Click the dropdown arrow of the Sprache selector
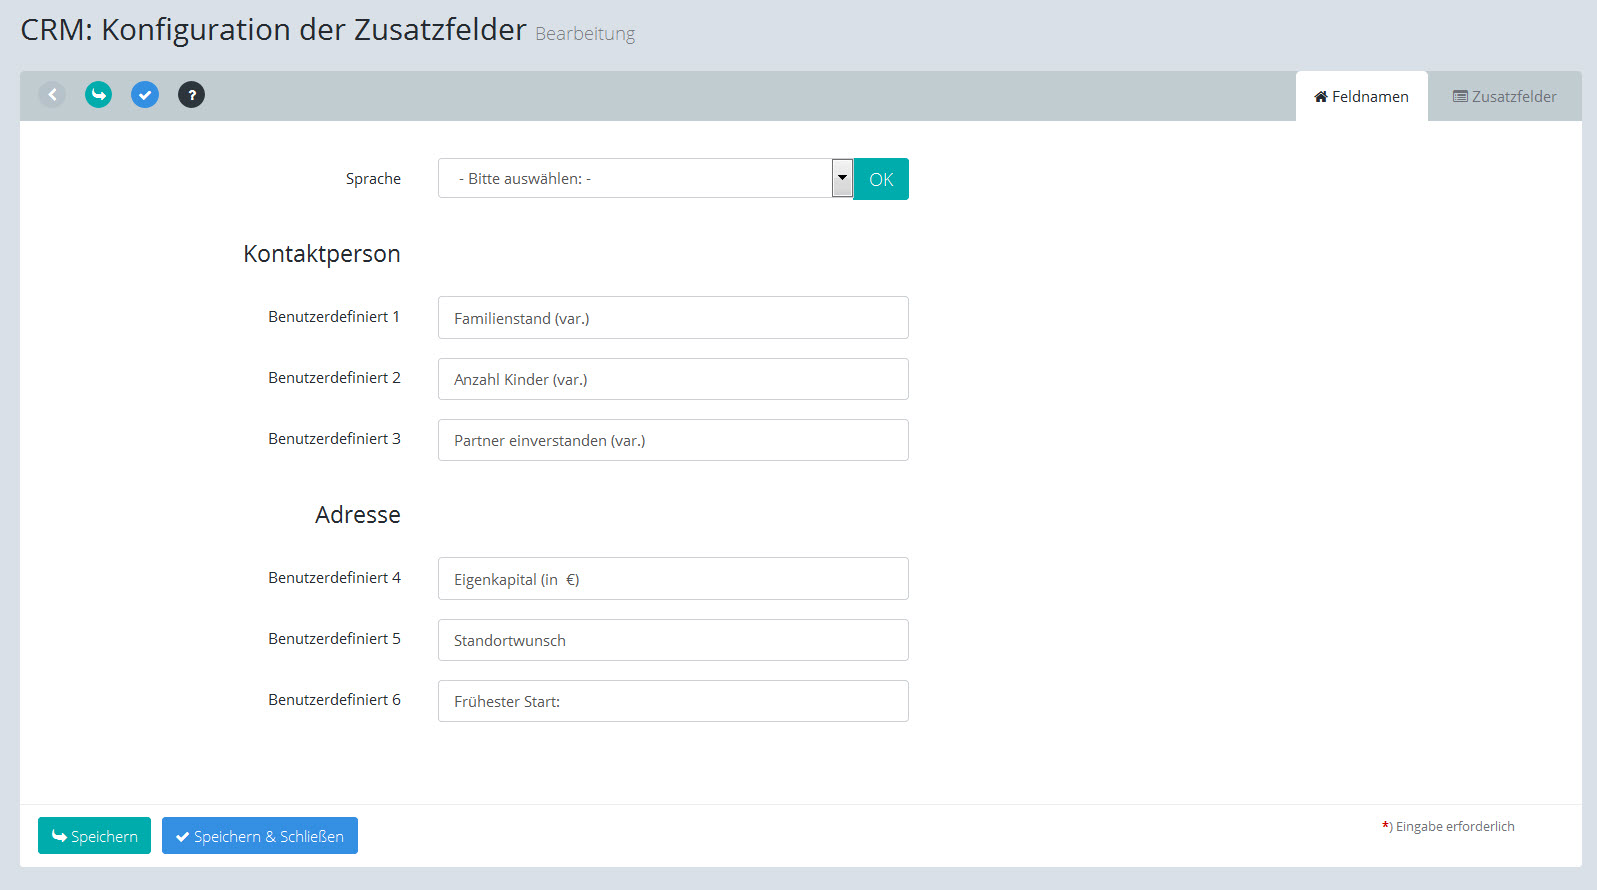Image resolution: width=1597 pixels, height=890 pixels. coord(842,179)
